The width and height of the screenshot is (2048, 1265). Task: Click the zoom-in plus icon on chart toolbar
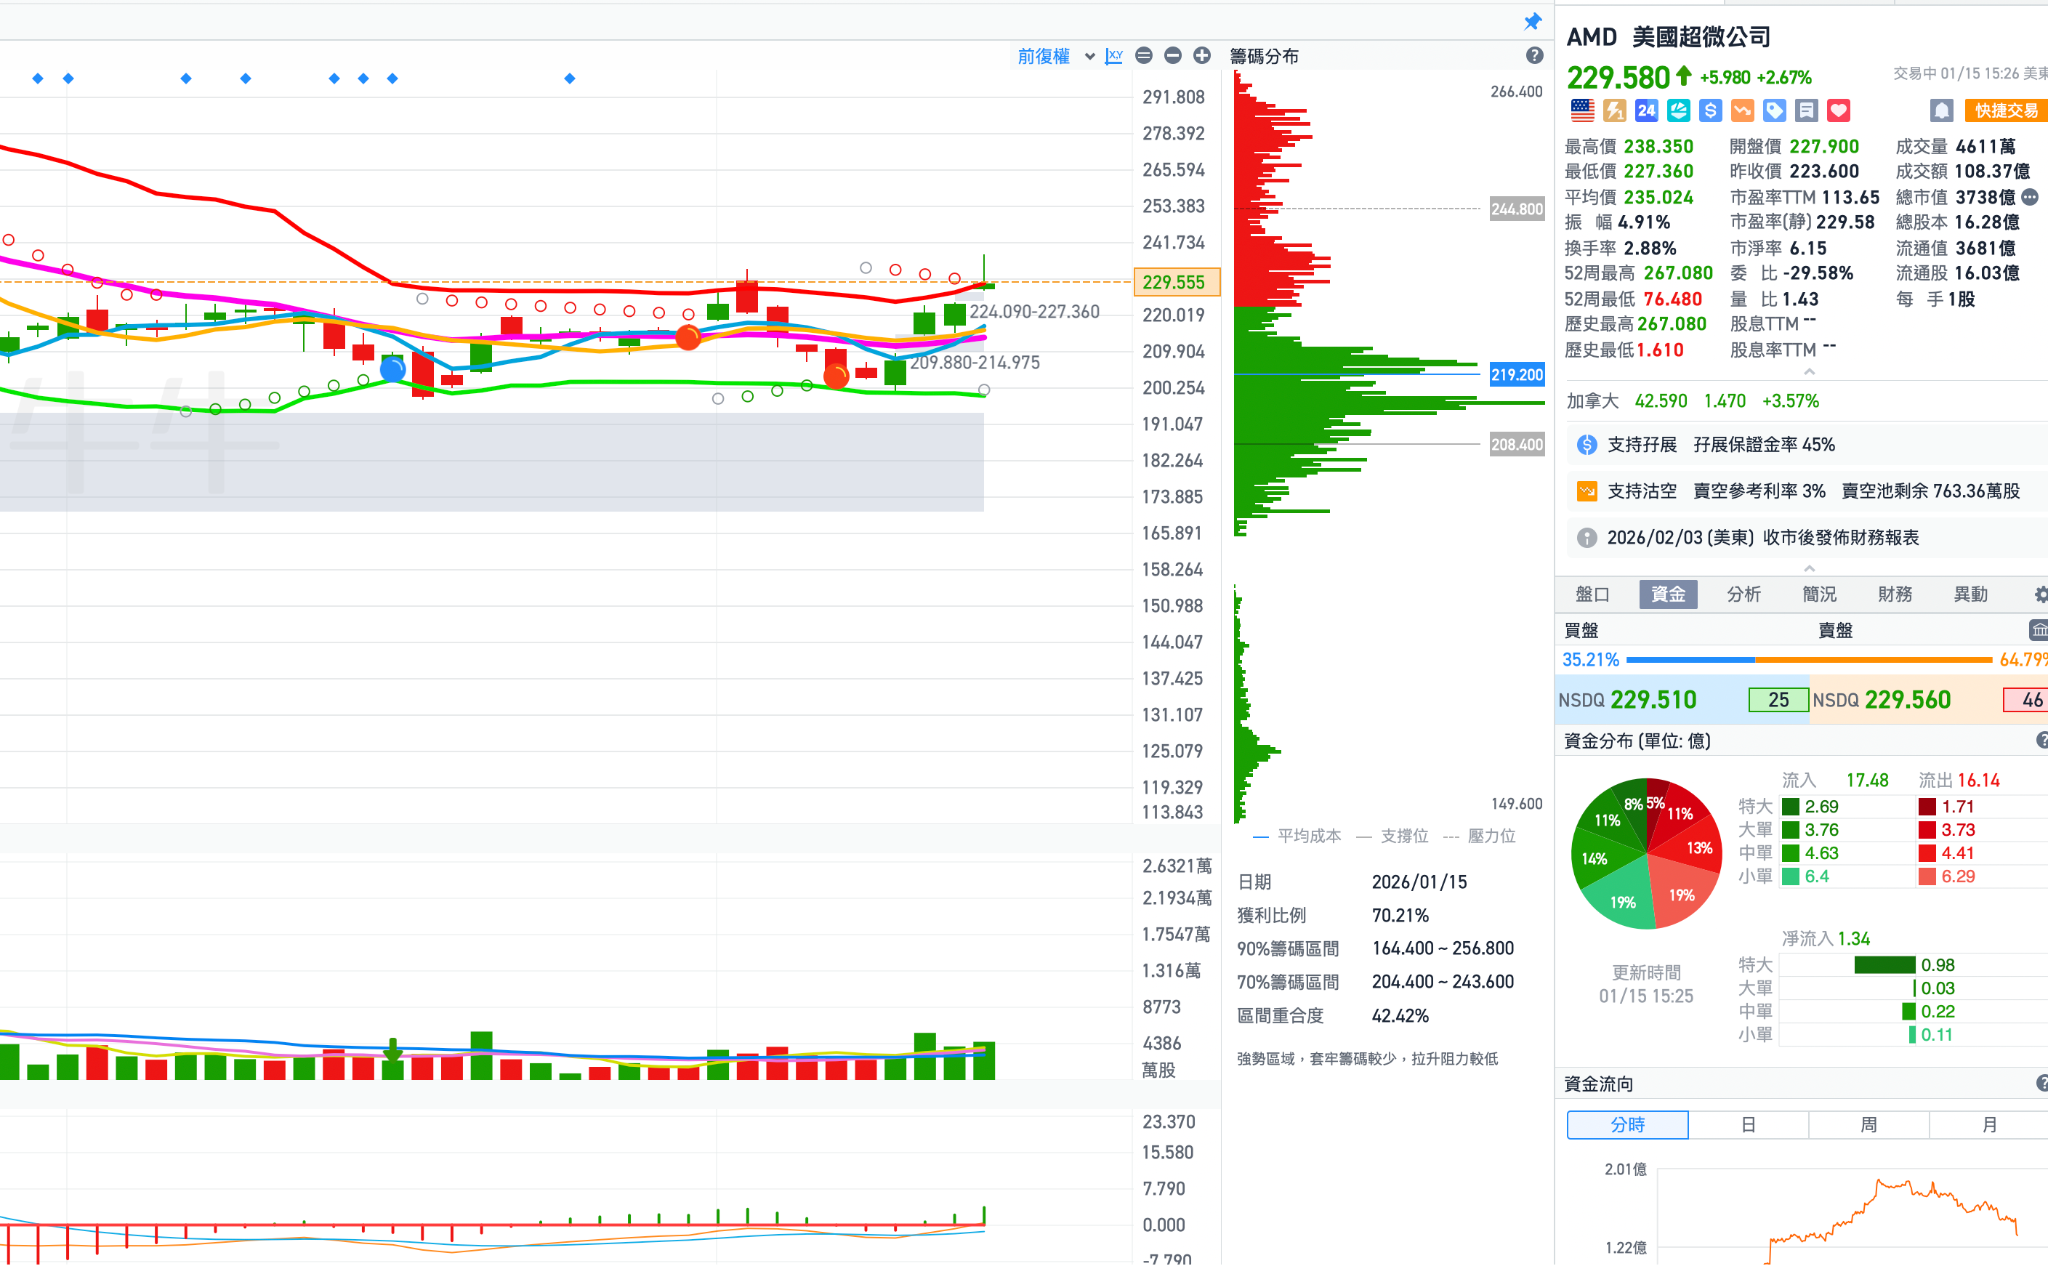pyautogui.click(x=1202, y=56)
